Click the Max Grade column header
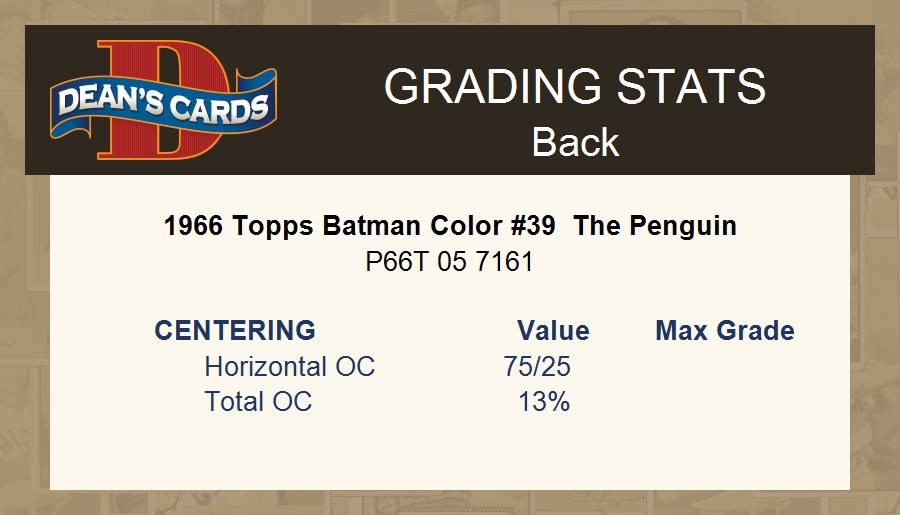900x515 pixels. click(725, 331)
